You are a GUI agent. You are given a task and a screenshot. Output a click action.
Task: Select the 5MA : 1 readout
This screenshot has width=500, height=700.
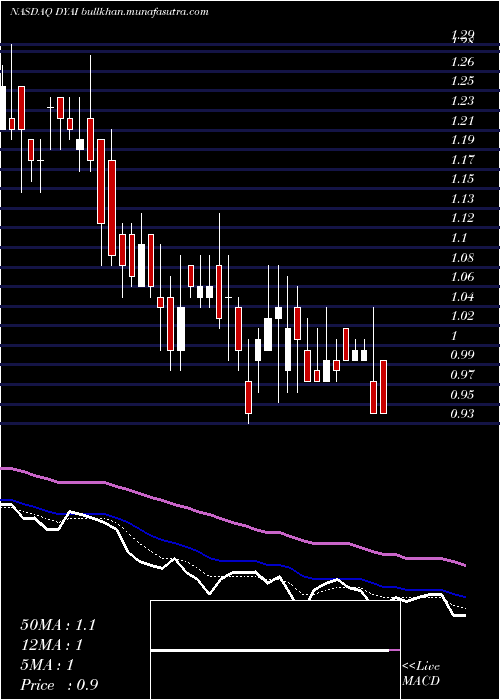click(47, 665)
